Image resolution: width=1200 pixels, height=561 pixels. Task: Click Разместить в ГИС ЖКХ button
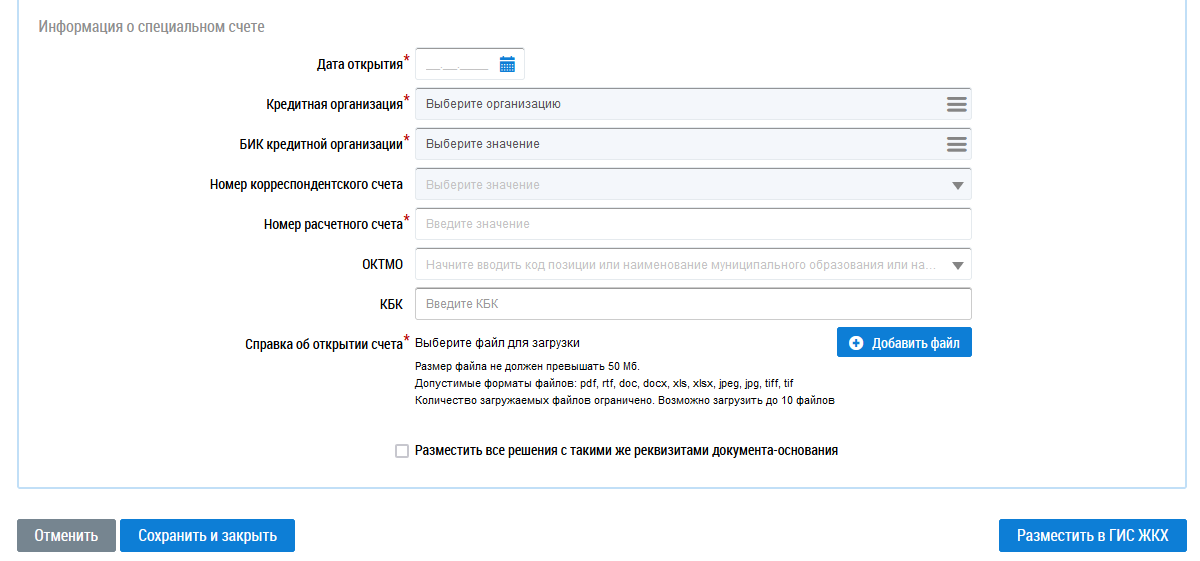coord(1092,535)
